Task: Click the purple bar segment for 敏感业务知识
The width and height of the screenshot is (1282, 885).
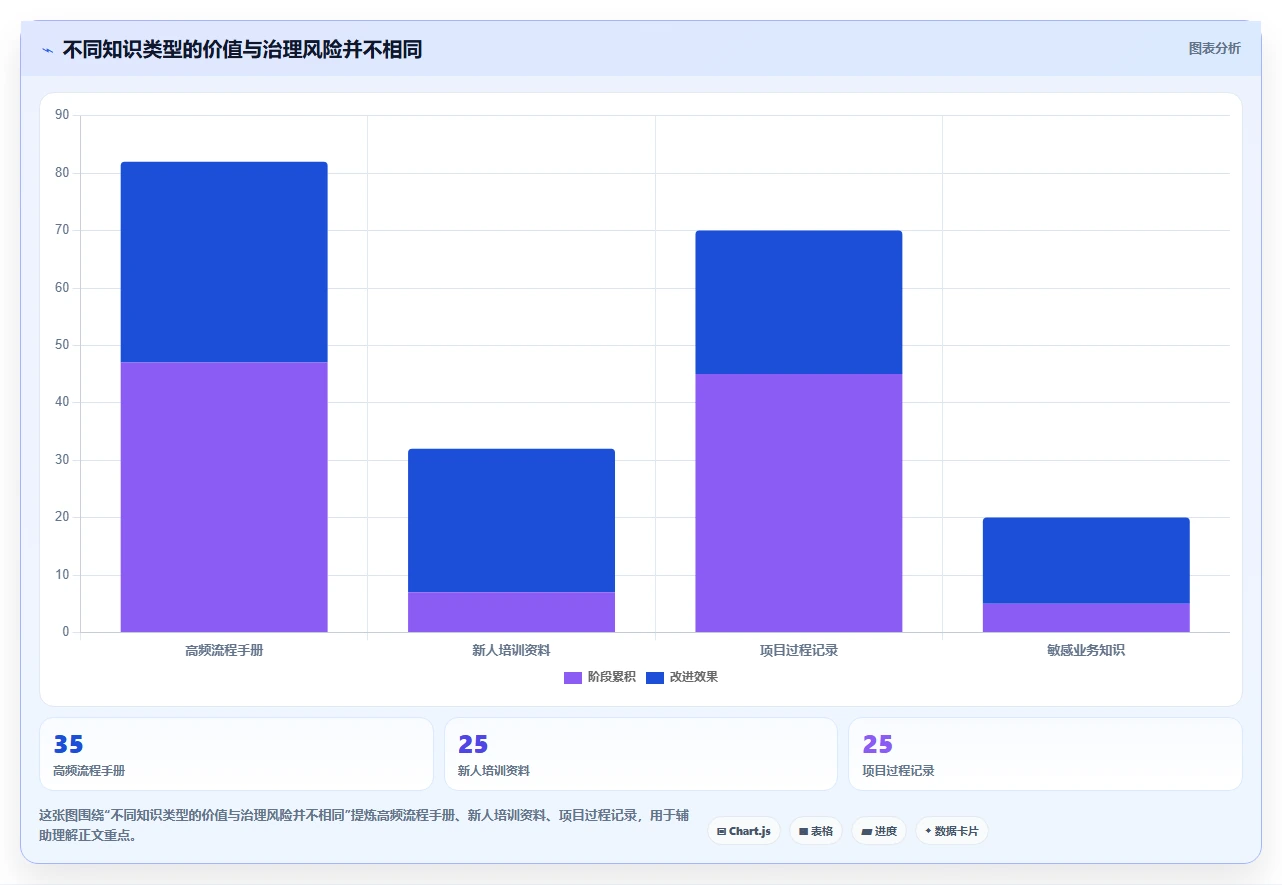Action: coord(1086,618)
